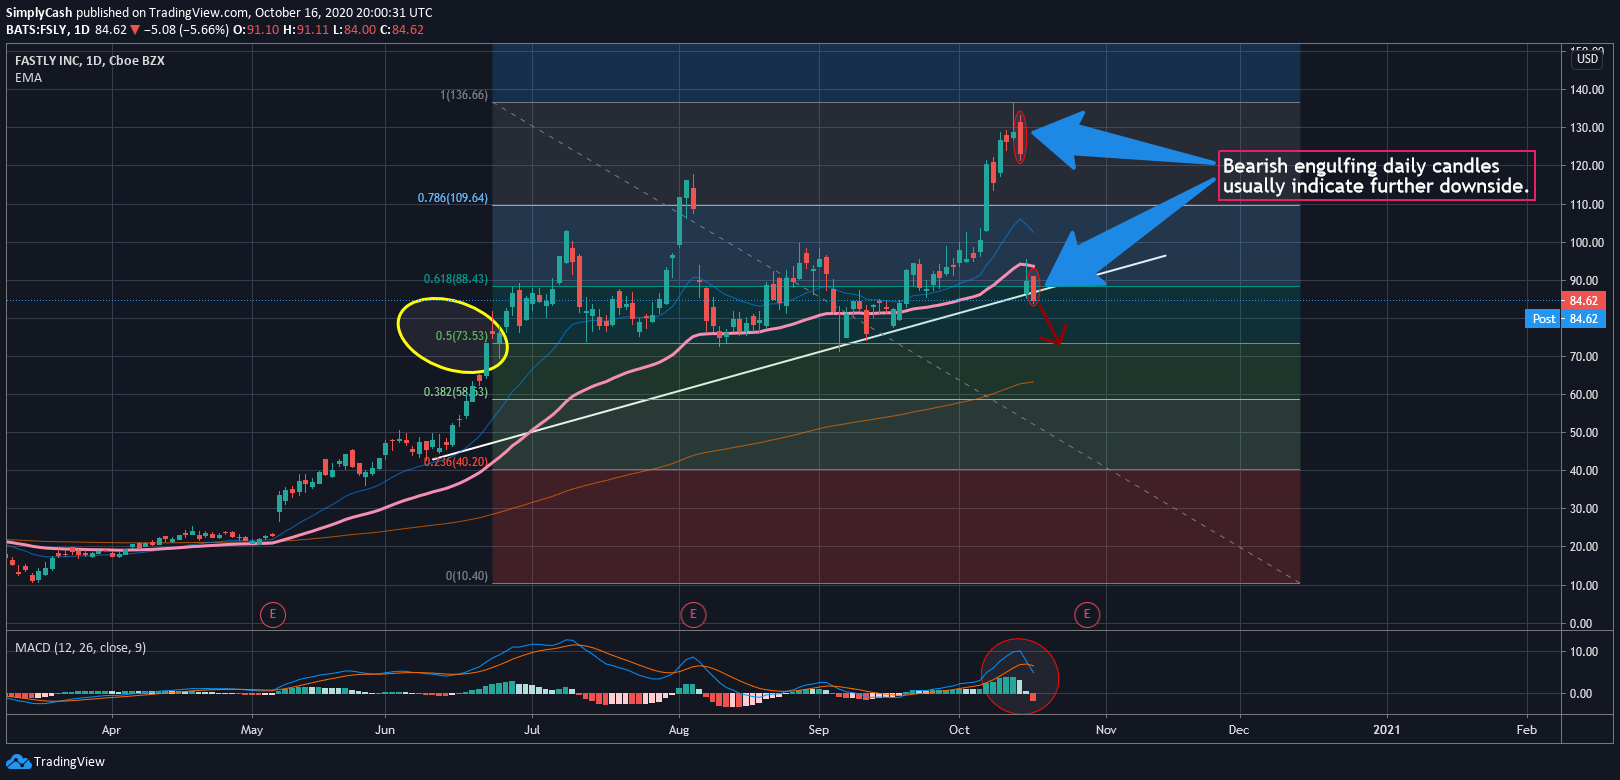
Task: Click the Fibonacci level label 0.236(40.20)
Action: click(456, 462)
